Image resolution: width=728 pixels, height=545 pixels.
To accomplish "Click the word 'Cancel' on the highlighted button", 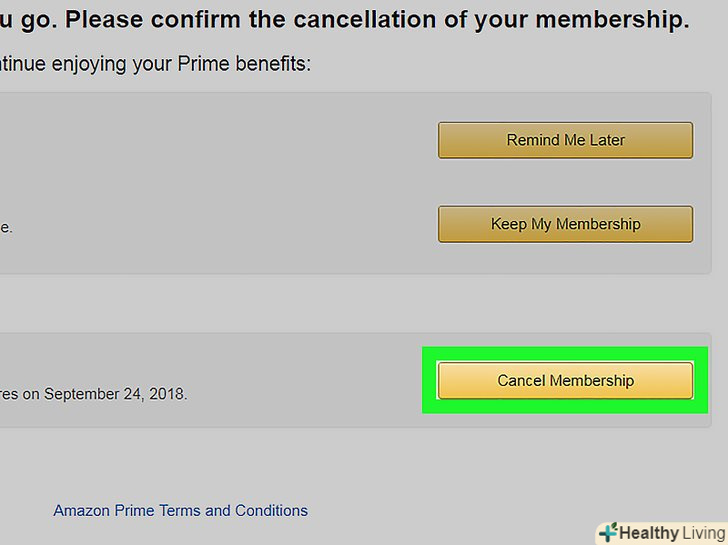I will [520, 381].
